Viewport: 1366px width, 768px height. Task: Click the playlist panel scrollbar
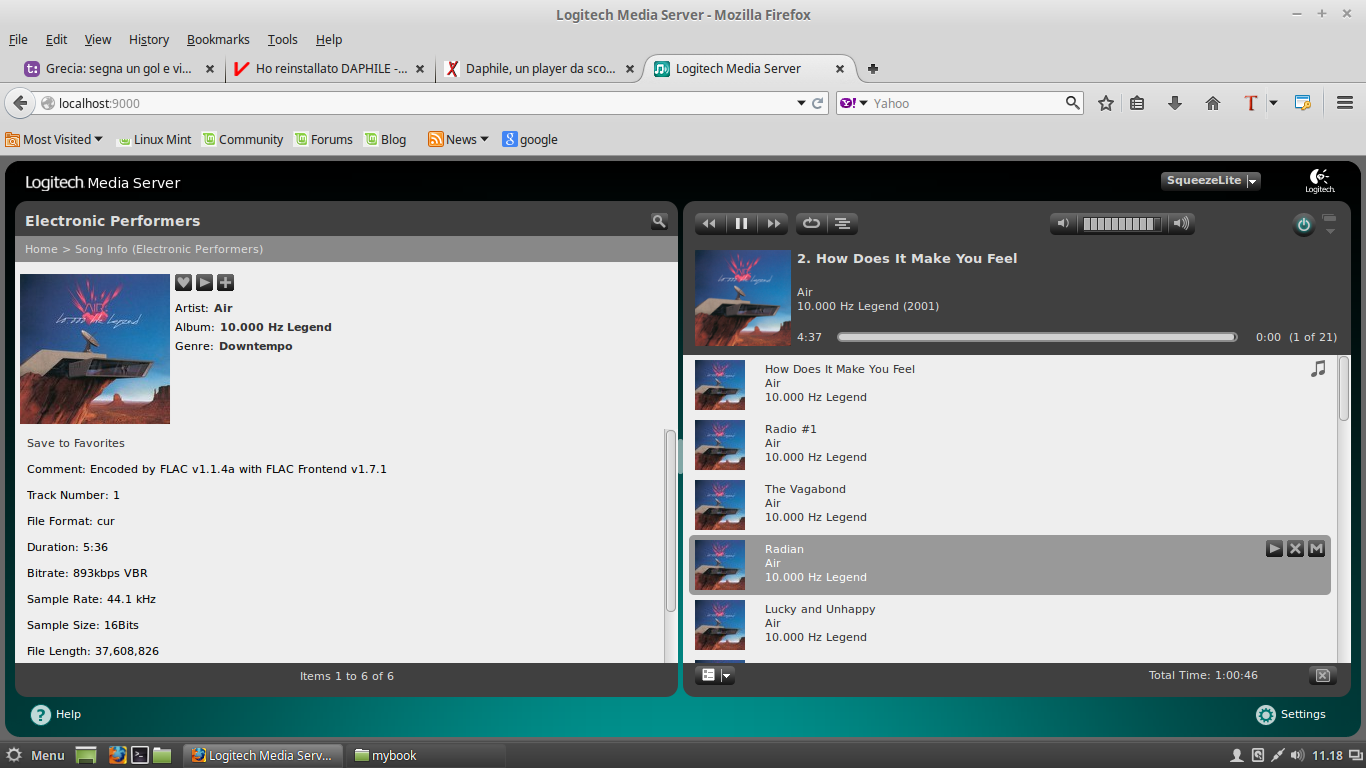(1344, 388)
